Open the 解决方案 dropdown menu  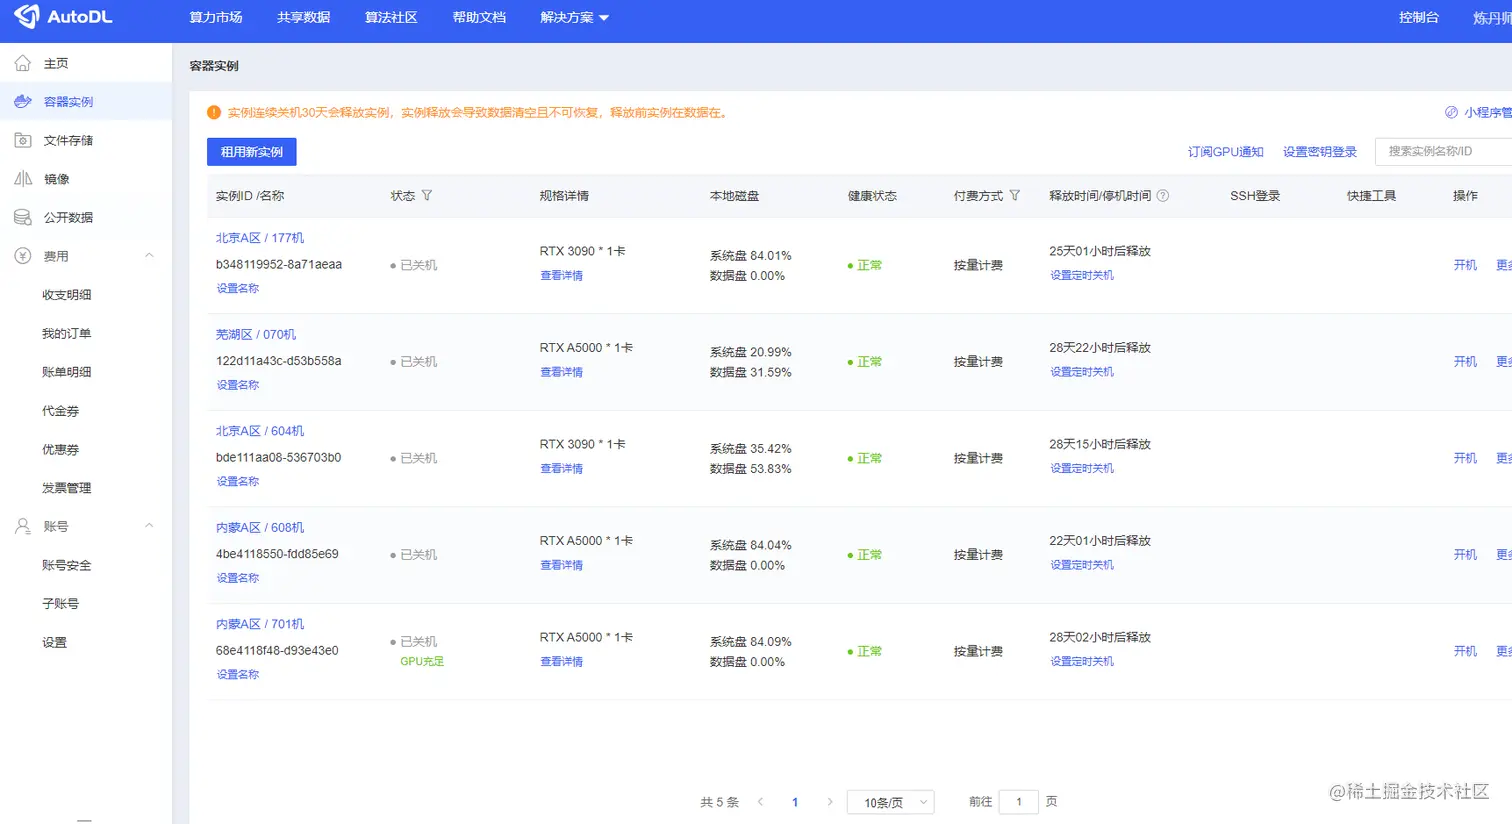[574, 17]
